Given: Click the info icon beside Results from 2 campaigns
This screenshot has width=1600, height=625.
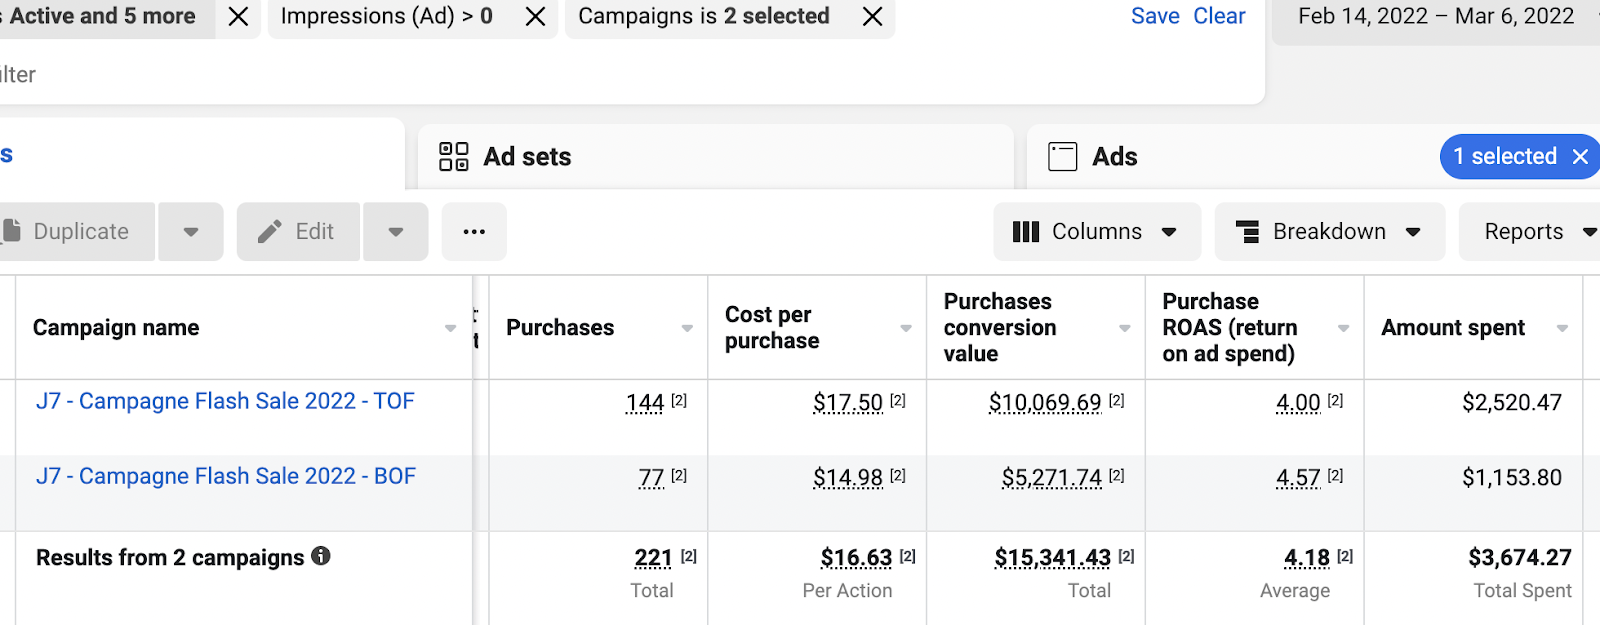Looking at the screenshot, I should coord(321,556).
